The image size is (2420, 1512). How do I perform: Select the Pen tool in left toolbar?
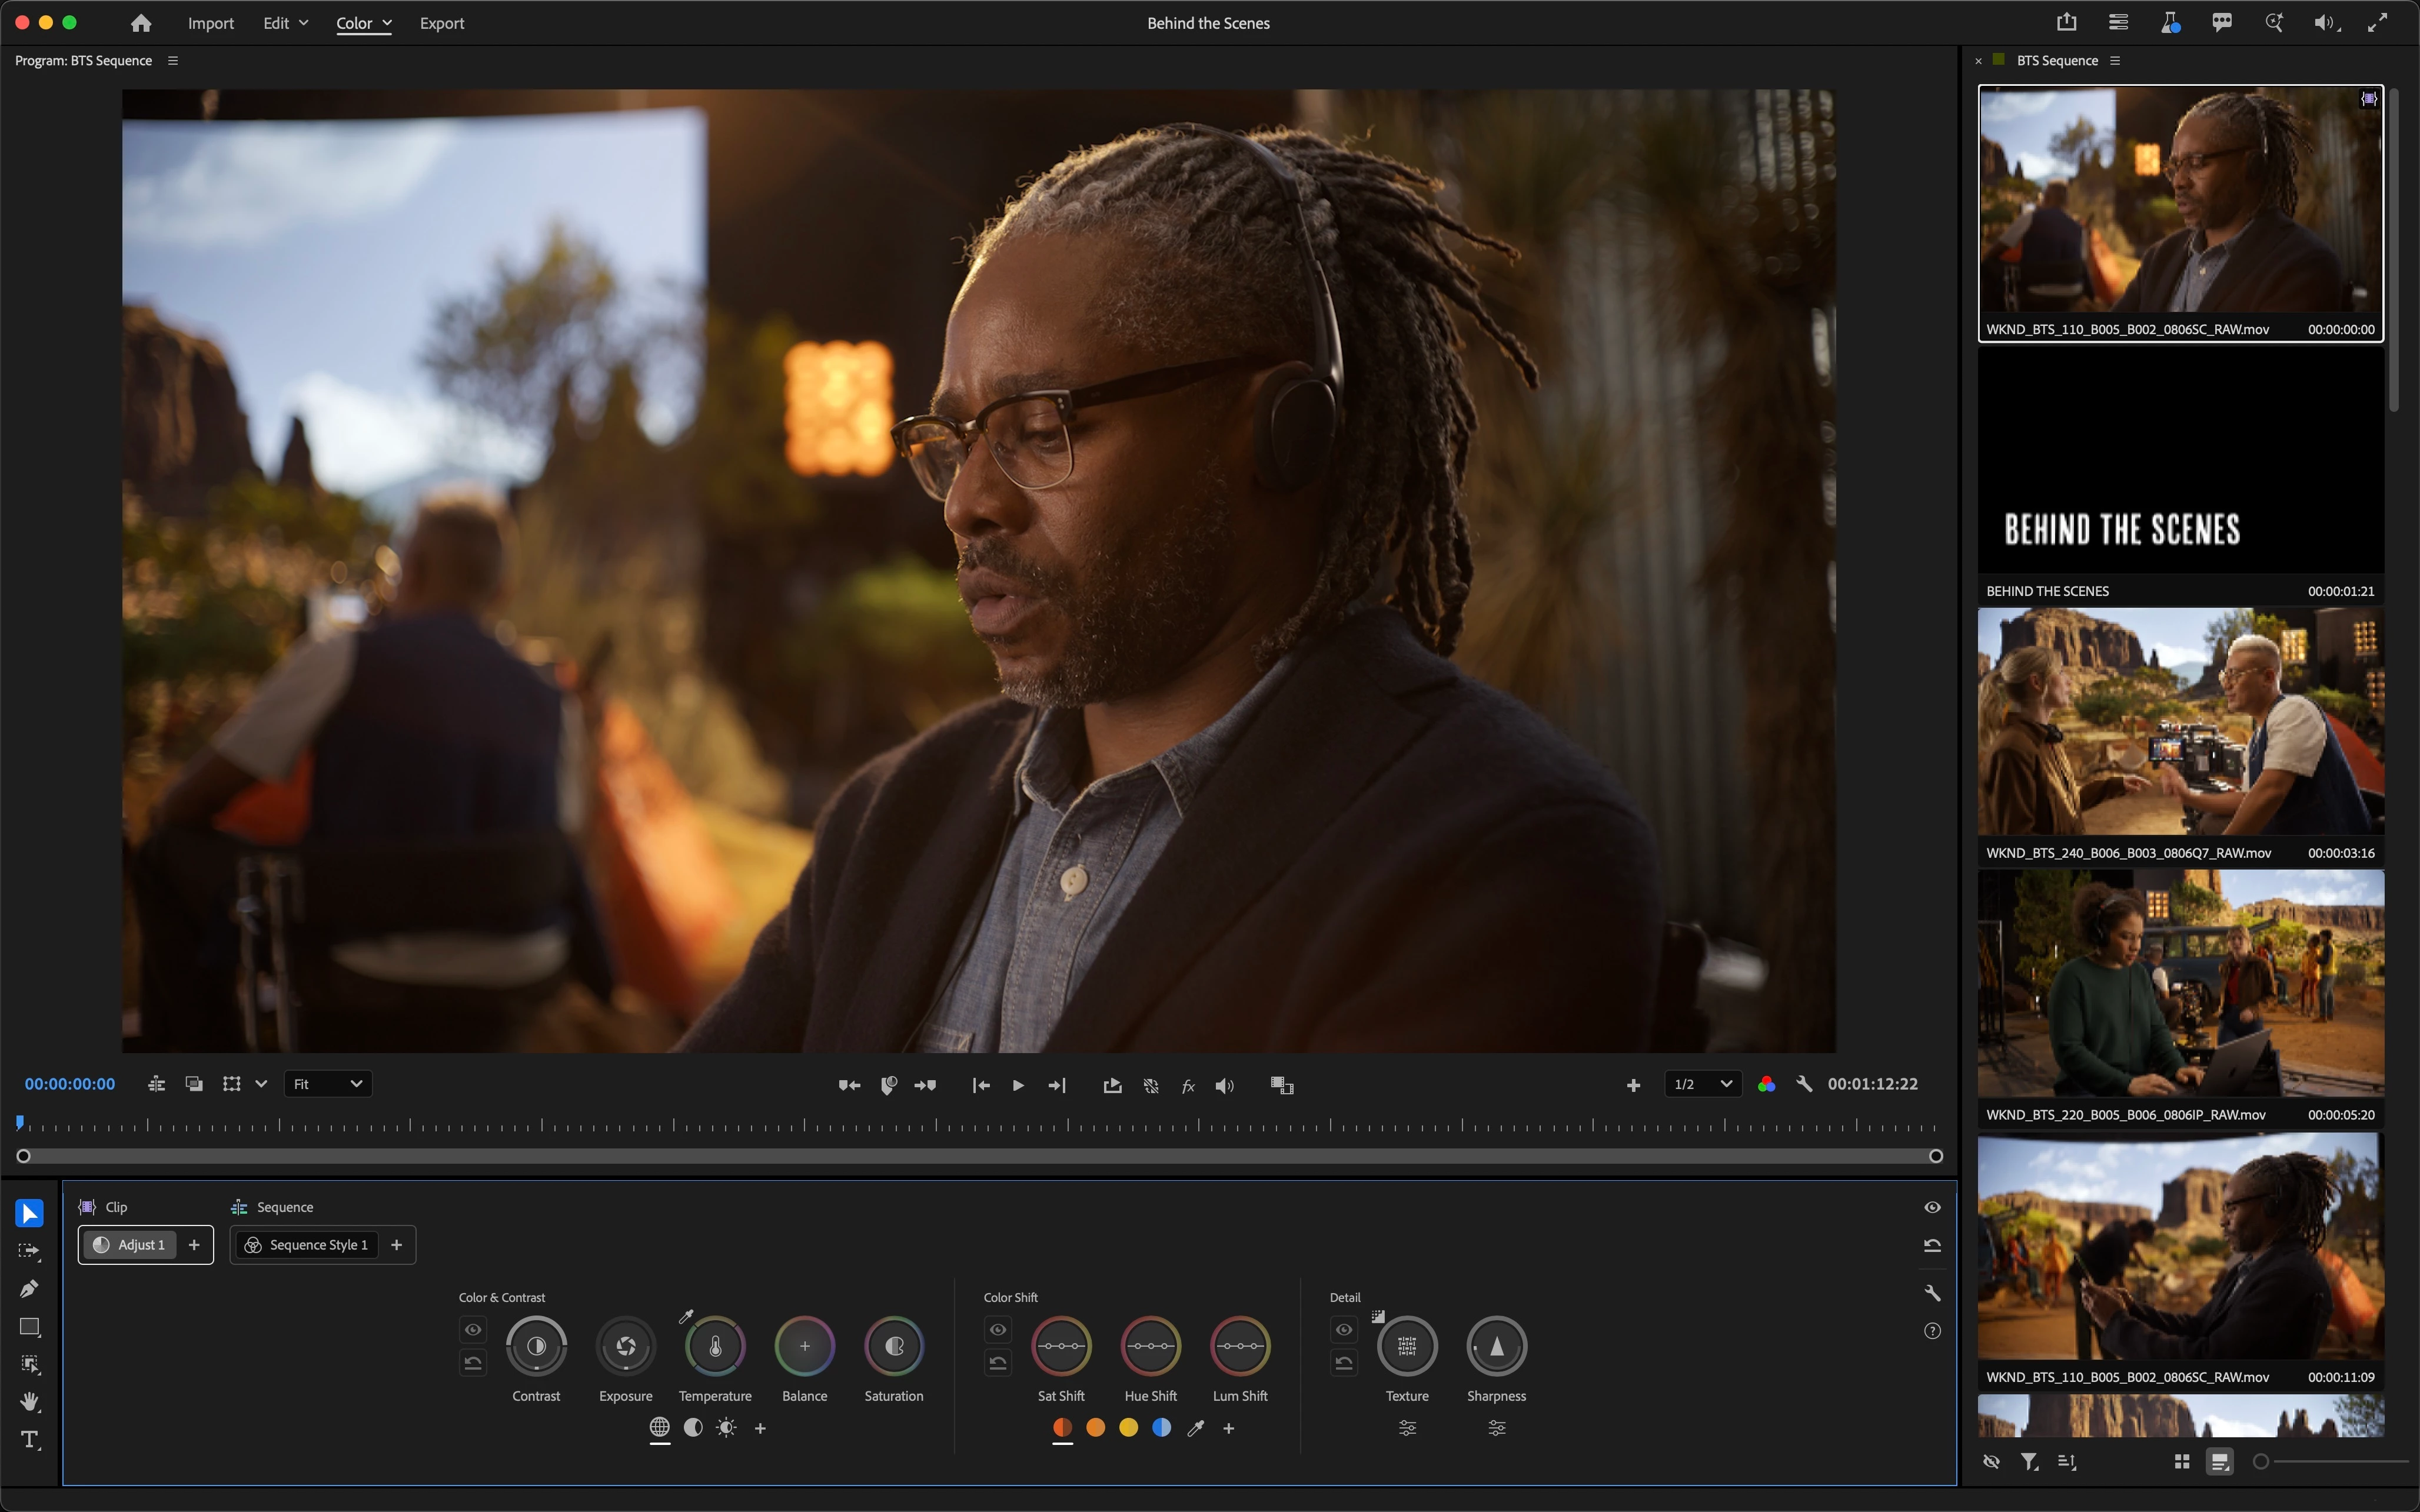29,1289
